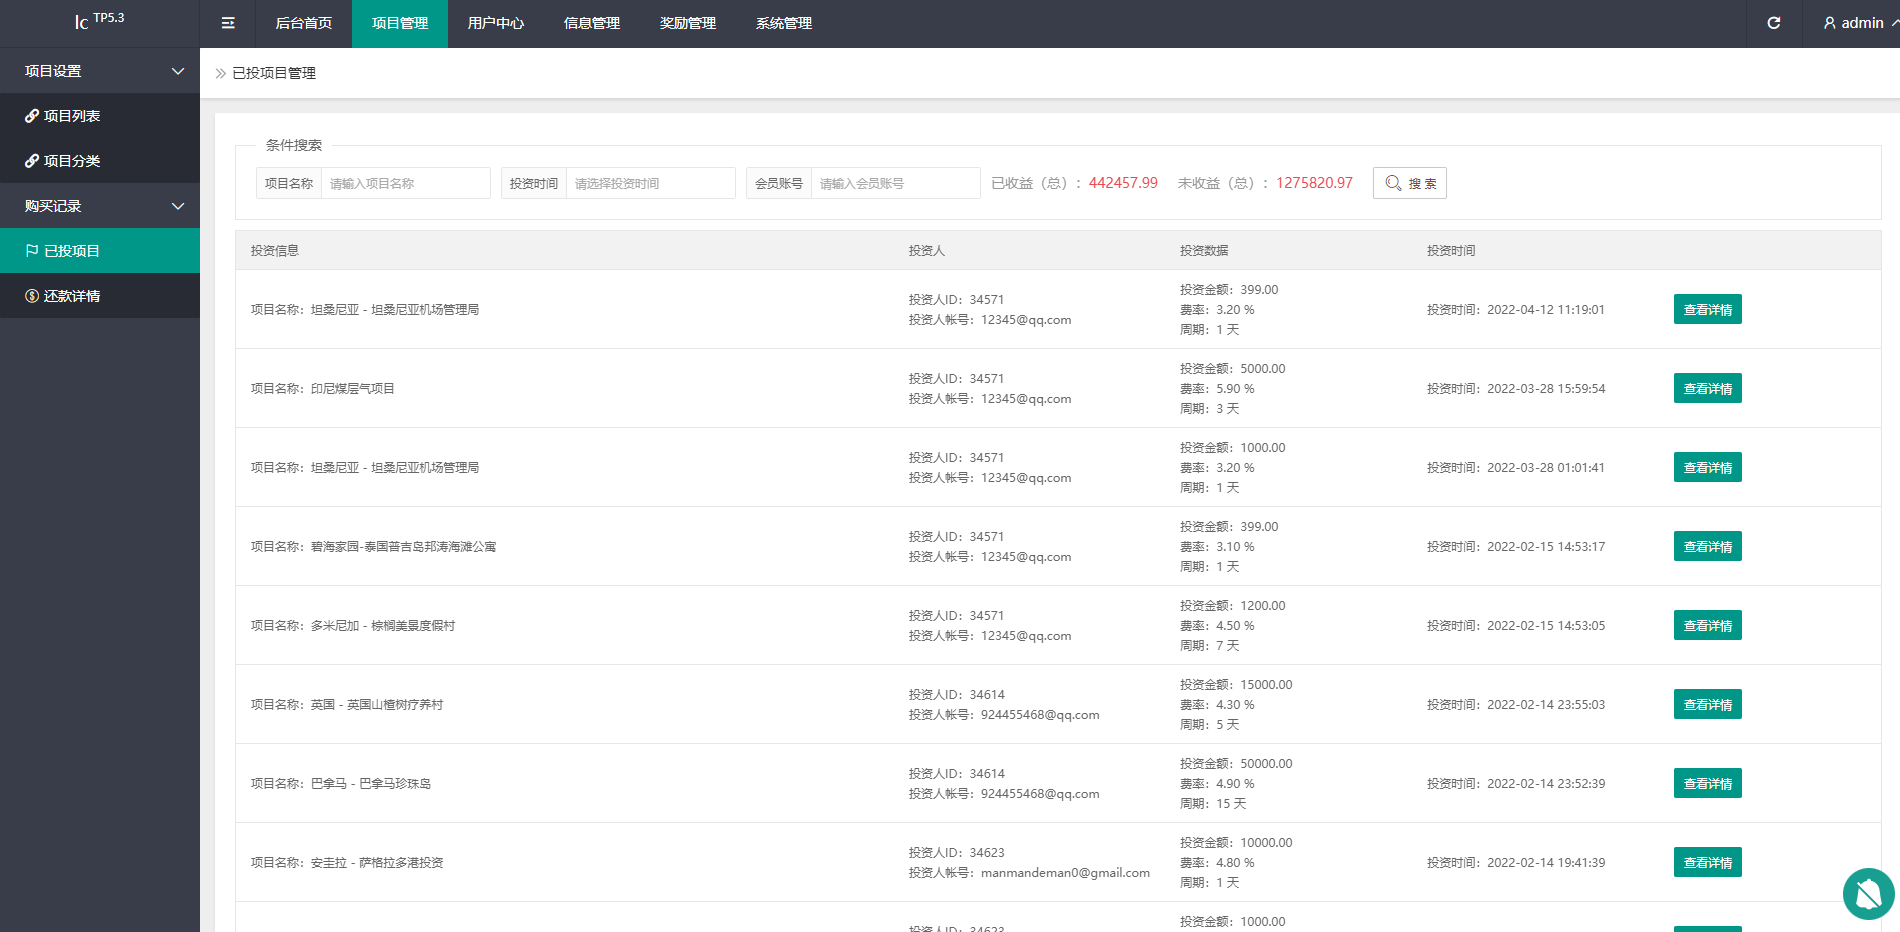Click the admin user profile icon
Screen dimensions: 1900x932
(x=1829, y=23)
